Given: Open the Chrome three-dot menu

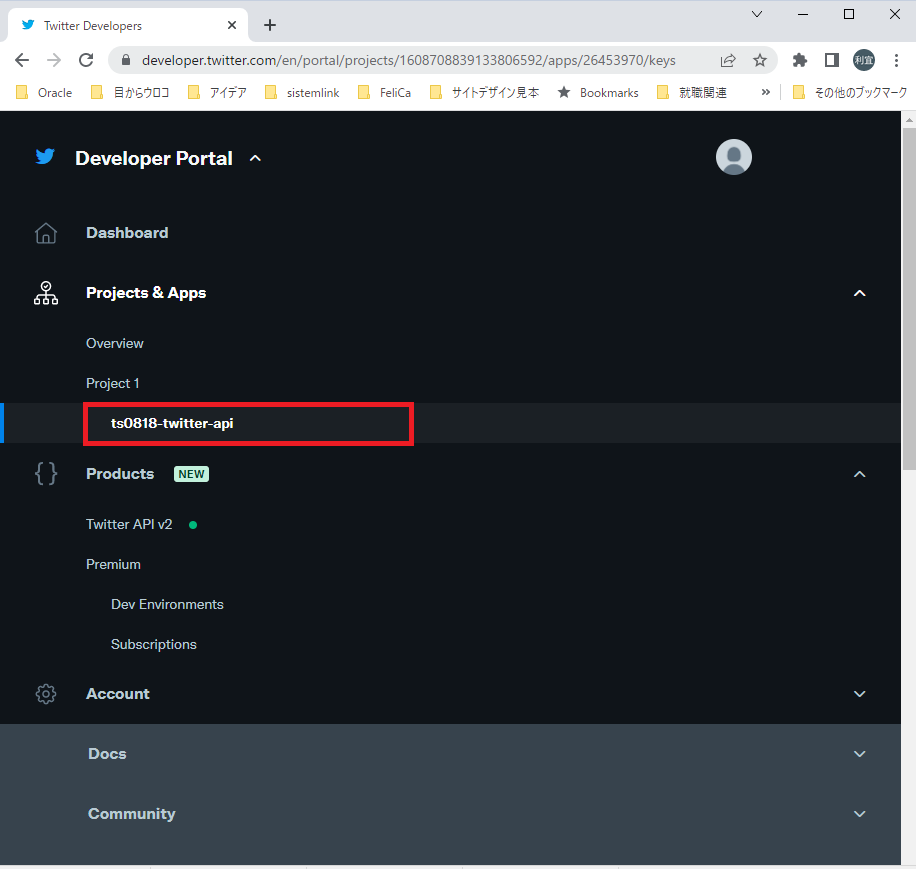Looking at the screenshot, I should (x=896, y=60).
